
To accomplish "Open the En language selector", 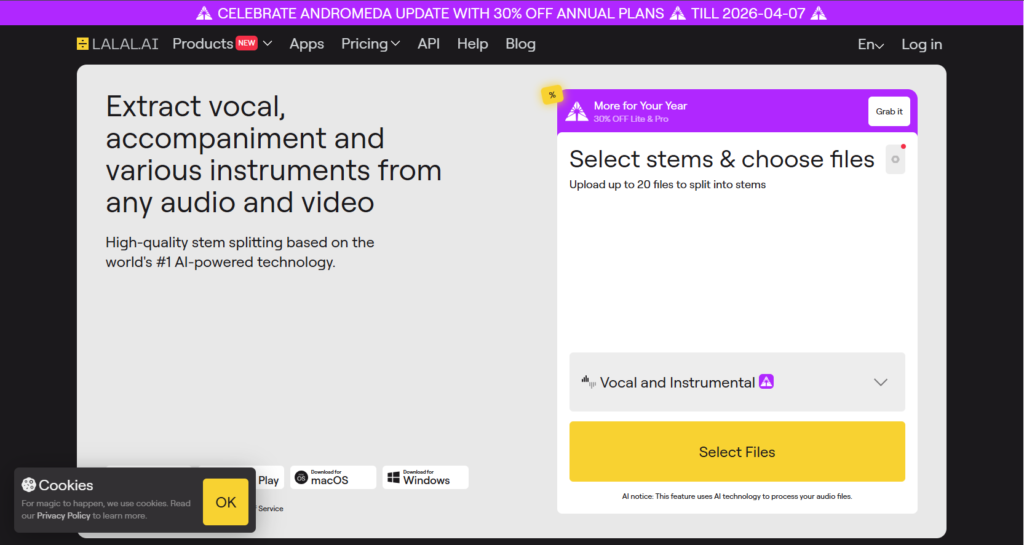I will pos(870,45).
